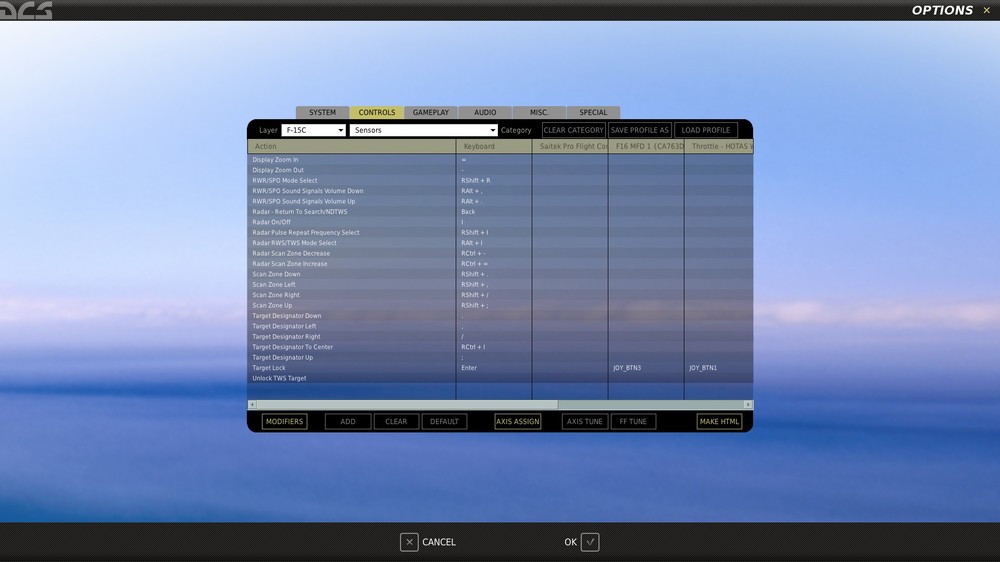Click the DEFAULT button

tap(445, 422)
